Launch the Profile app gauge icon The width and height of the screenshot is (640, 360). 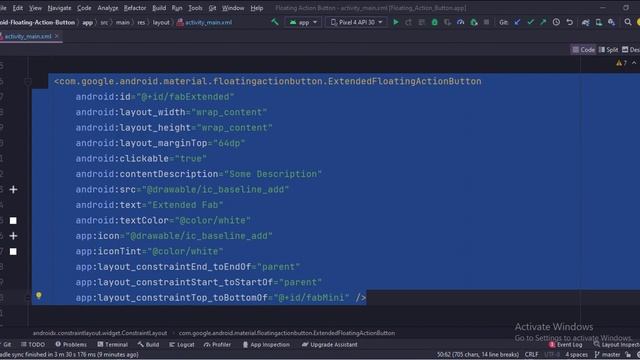click(x=461, y=22)
